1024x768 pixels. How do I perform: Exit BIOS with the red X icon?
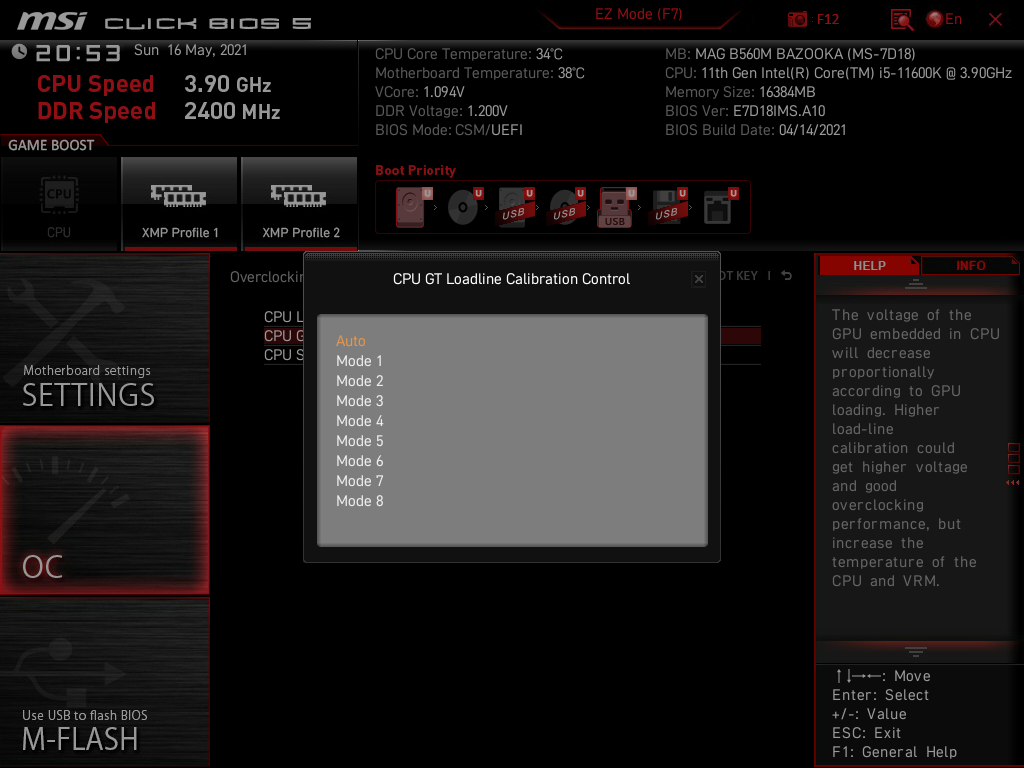995,20
